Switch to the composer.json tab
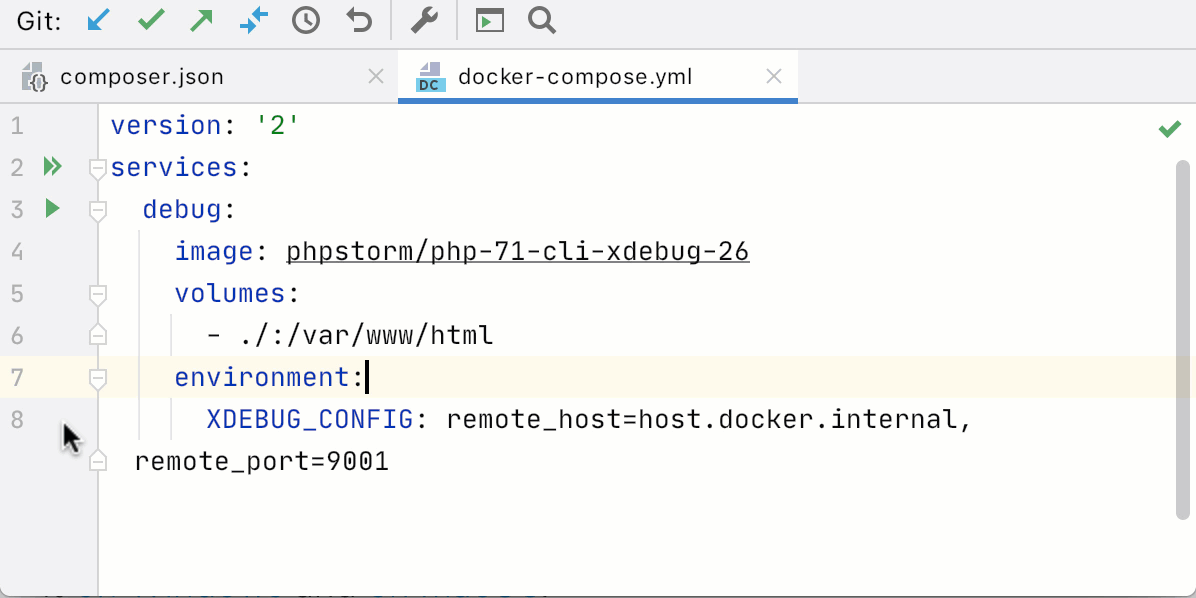Screen dimensions: 1196x598 click(142, 77)
